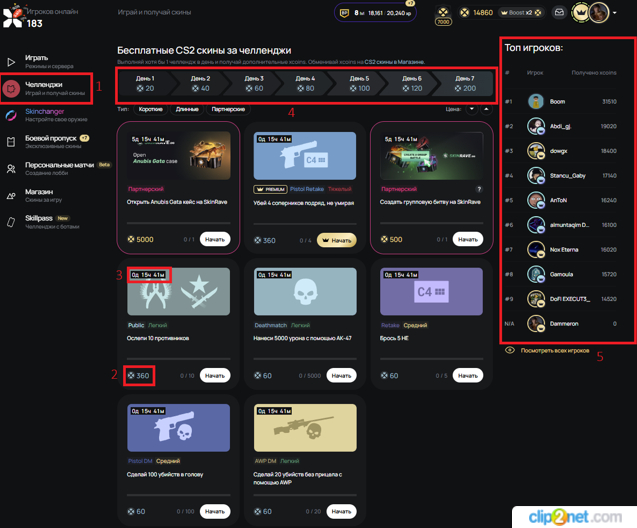637x528 pixels.
Task: Click the Boost x2 button
Action: pyautogui.click(x=520, y=13)
